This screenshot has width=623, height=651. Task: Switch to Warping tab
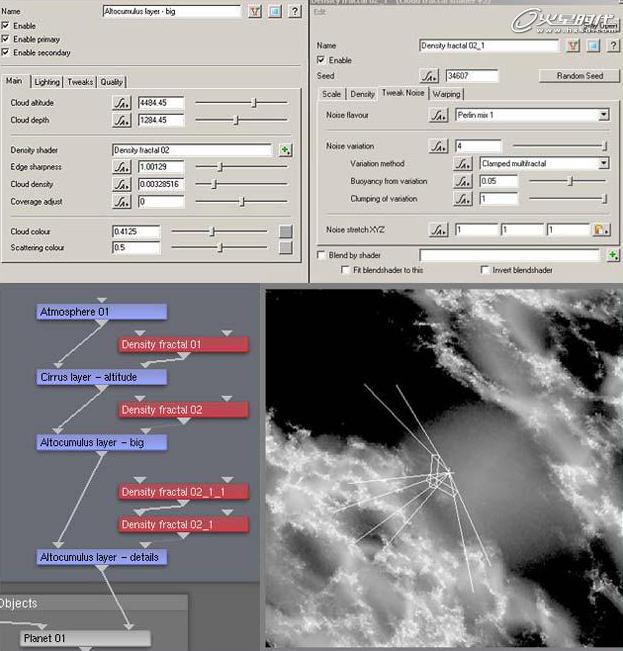[447, 94]
